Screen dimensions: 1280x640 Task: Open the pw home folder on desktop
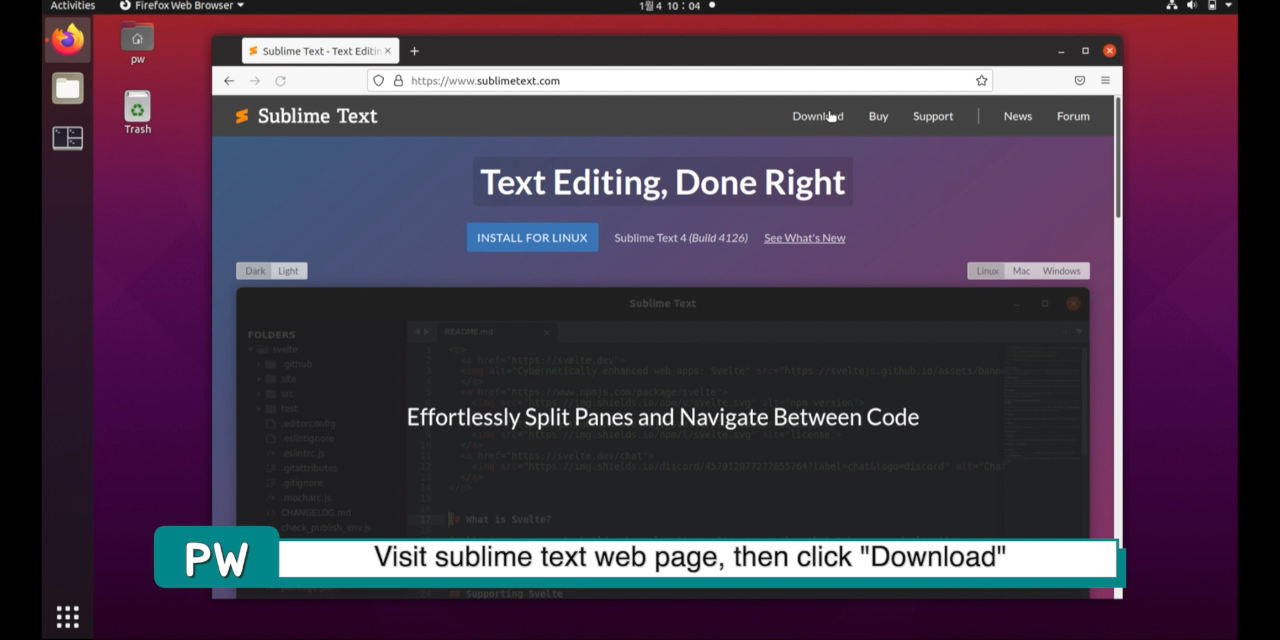137,44
